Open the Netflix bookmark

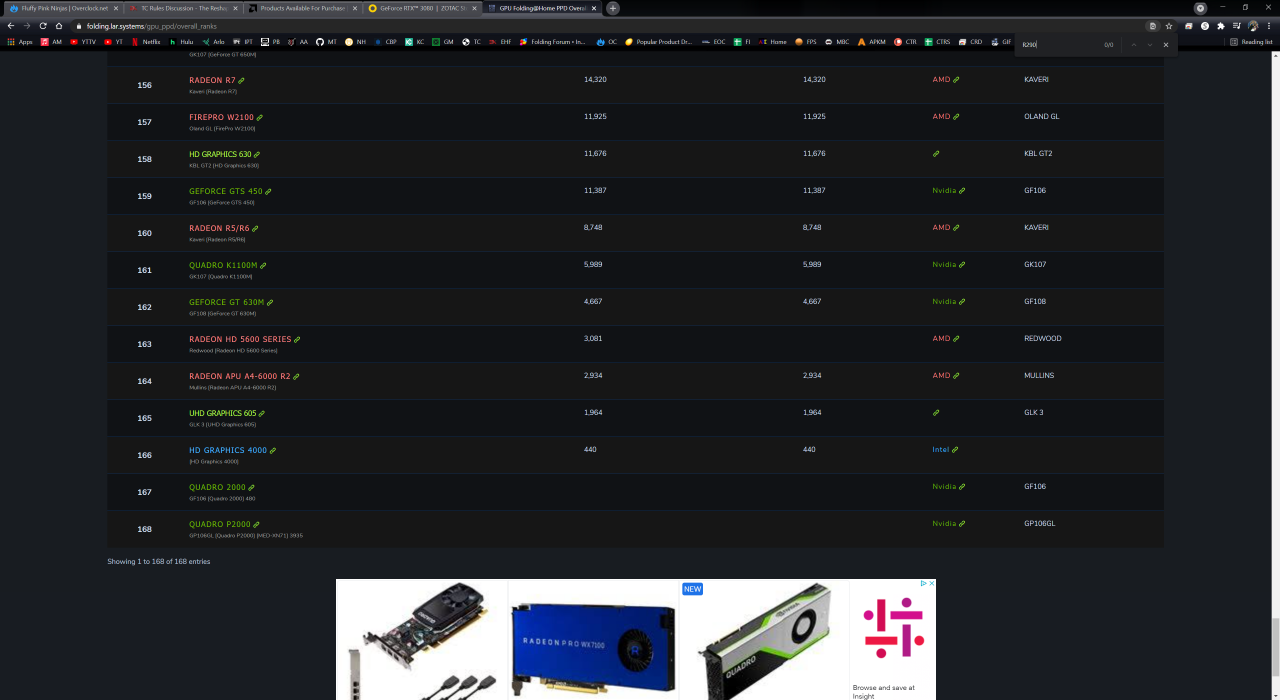[146, 42]
